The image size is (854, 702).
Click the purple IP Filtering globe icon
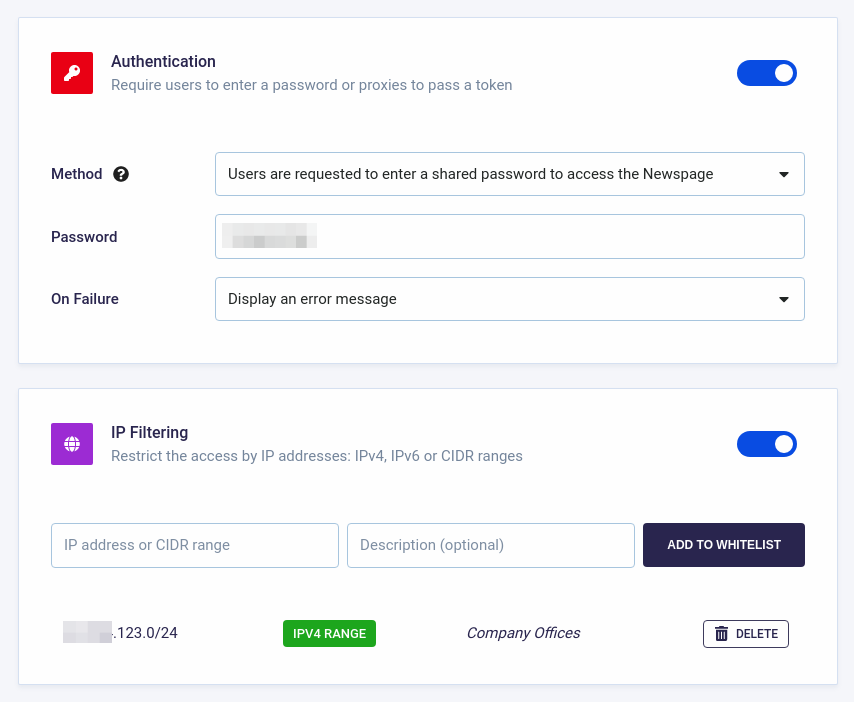[x=72, y=444]
